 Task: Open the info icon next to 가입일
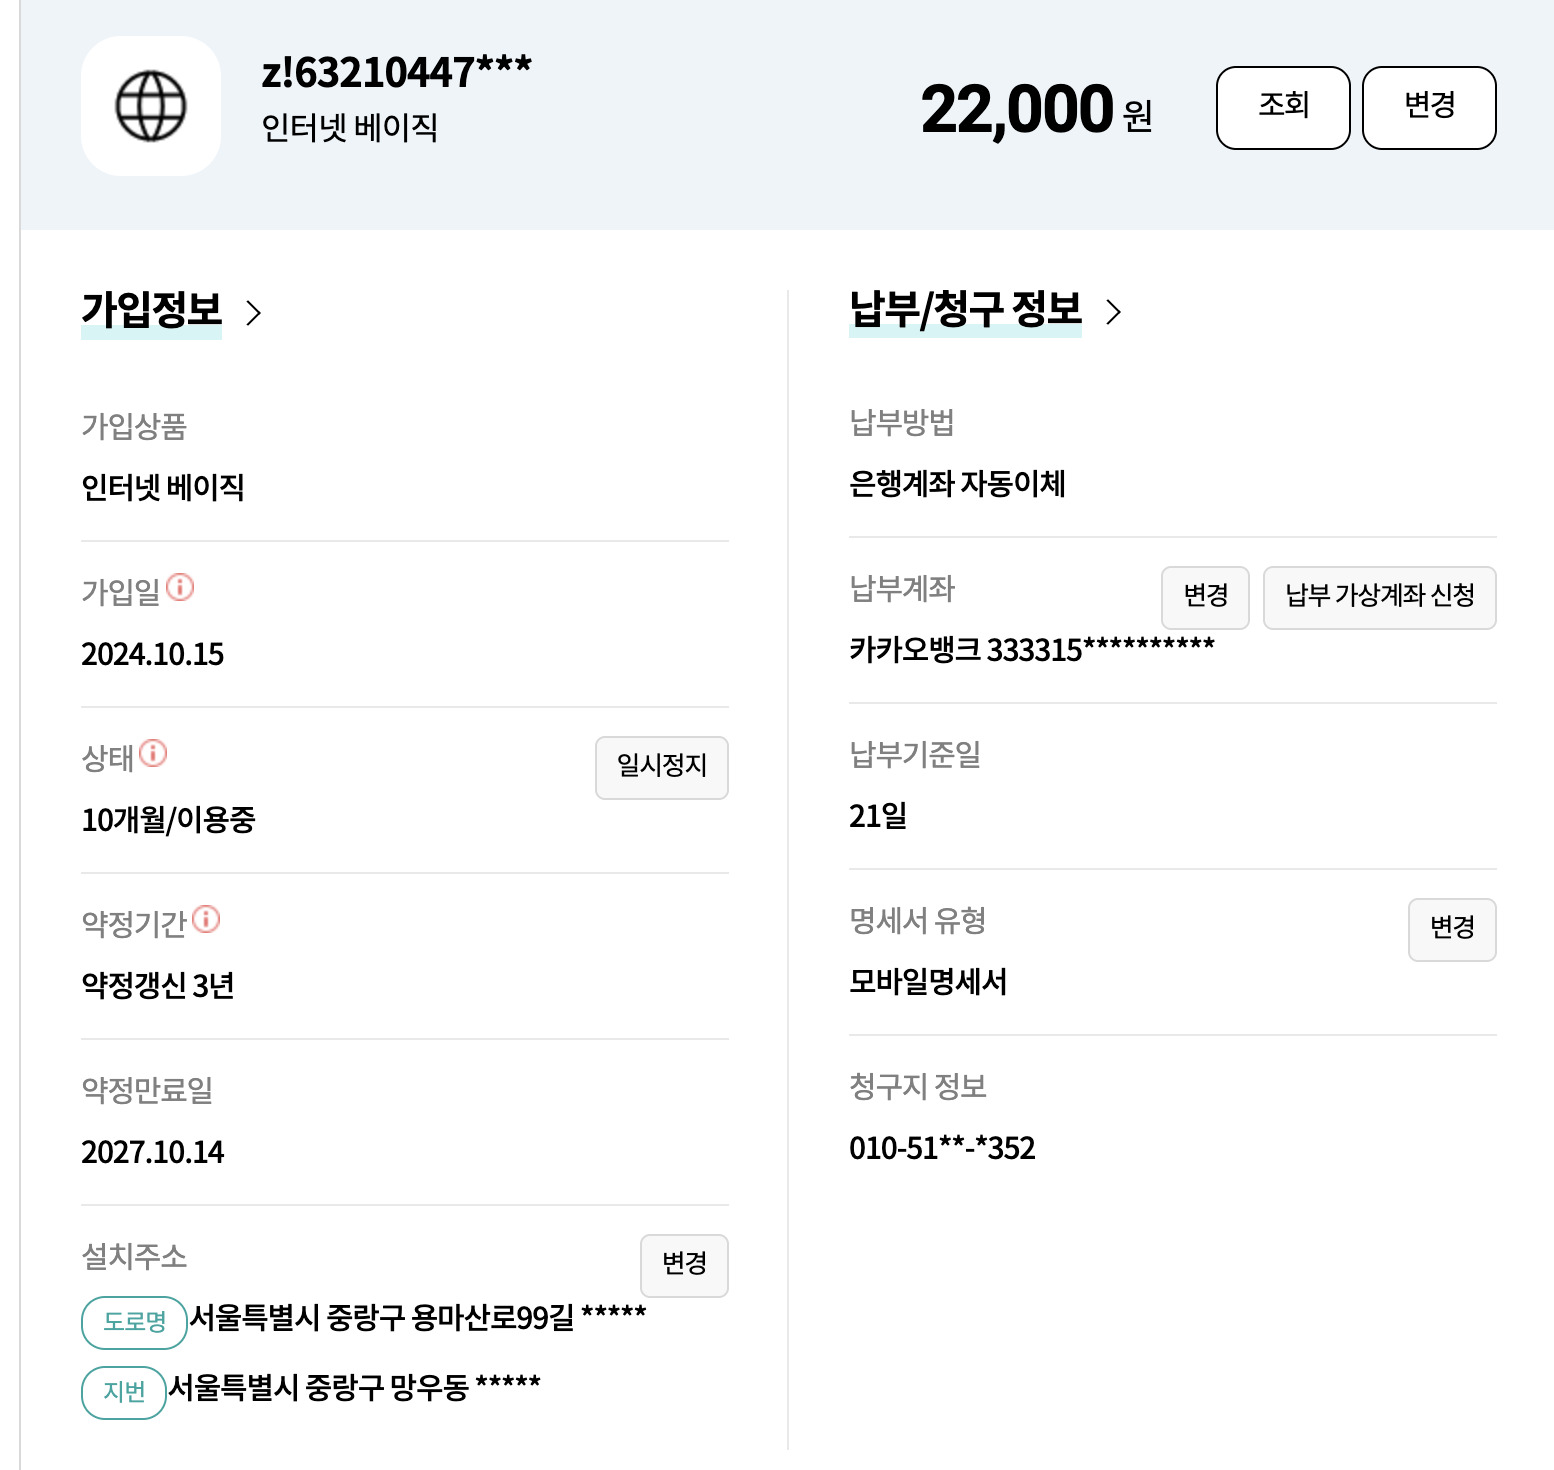[180, 587]
